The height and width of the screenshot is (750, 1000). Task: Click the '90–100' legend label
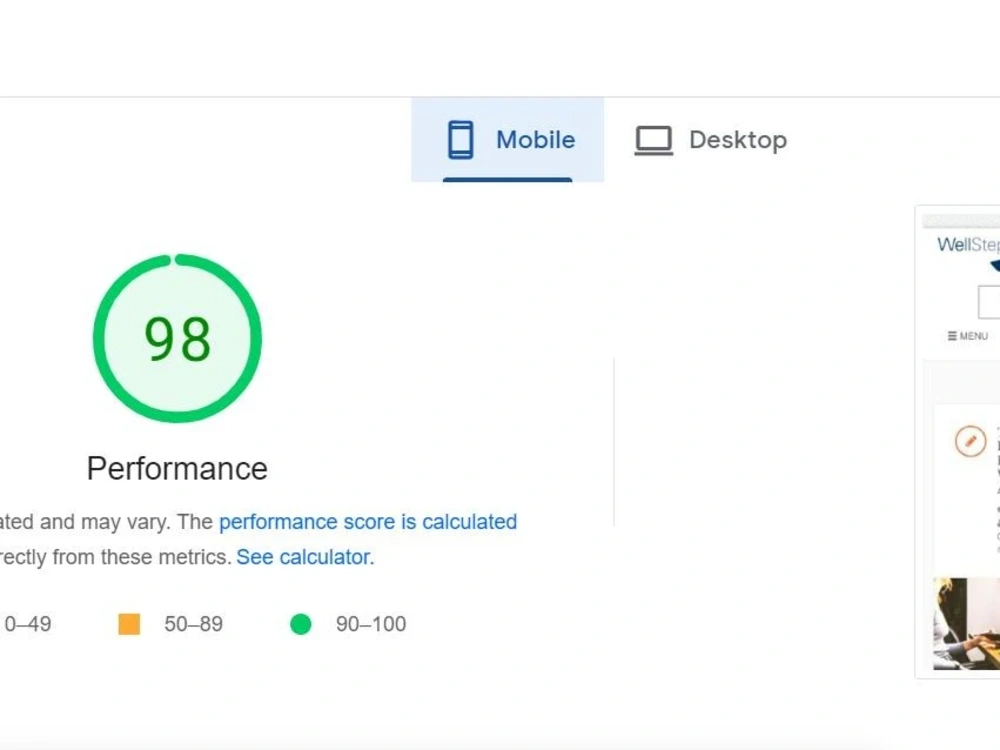click(371, 624)
